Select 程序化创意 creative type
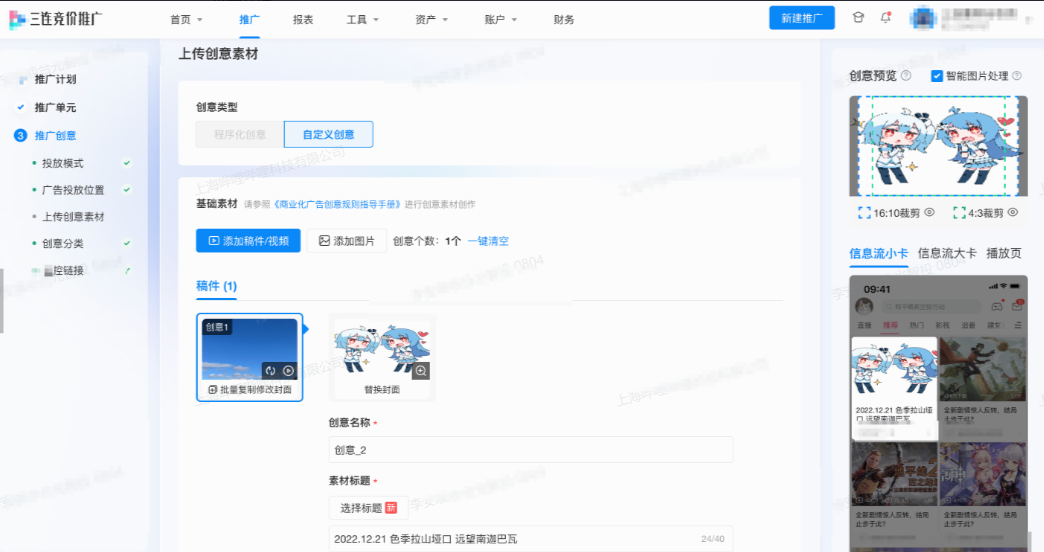 [240, 135]
